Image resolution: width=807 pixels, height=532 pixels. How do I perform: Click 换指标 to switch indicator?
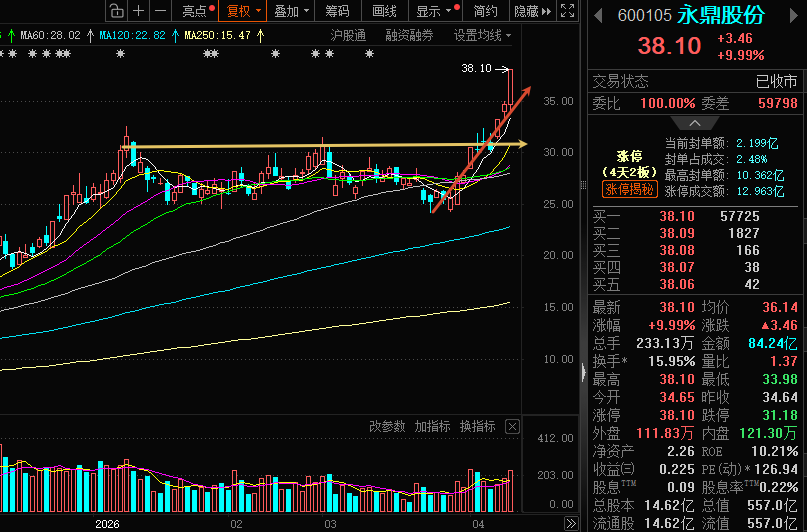click(478, 427)
